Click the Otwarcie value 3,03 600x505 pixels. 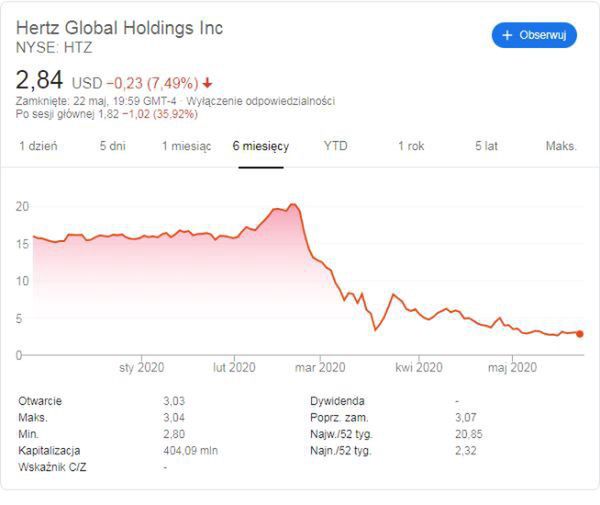(175, 401)
